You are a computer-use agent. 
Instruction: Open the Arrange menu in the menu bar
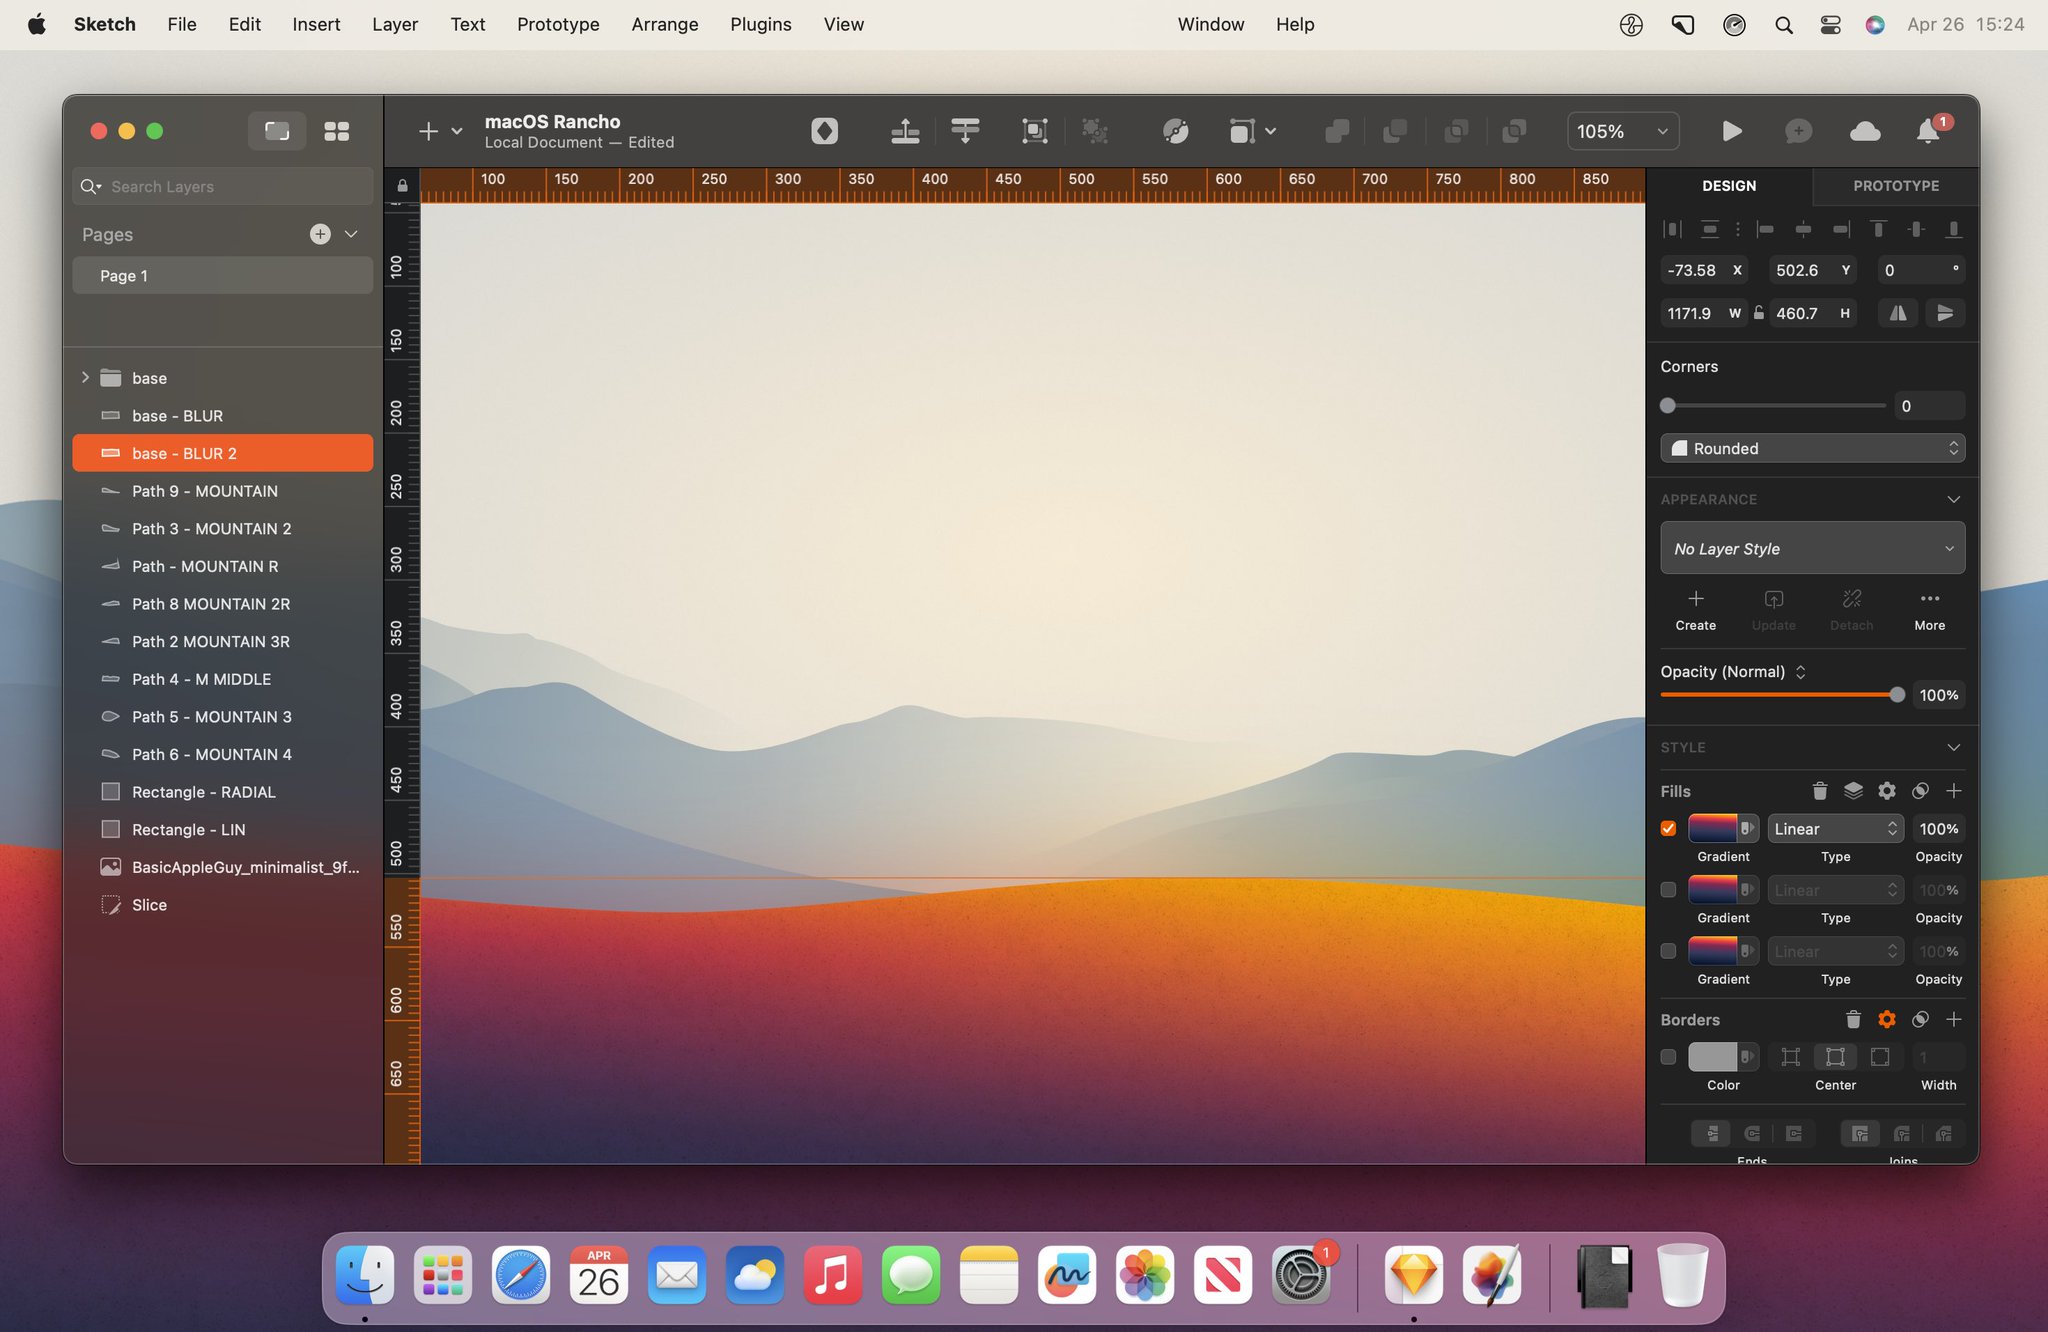[664, 24]
